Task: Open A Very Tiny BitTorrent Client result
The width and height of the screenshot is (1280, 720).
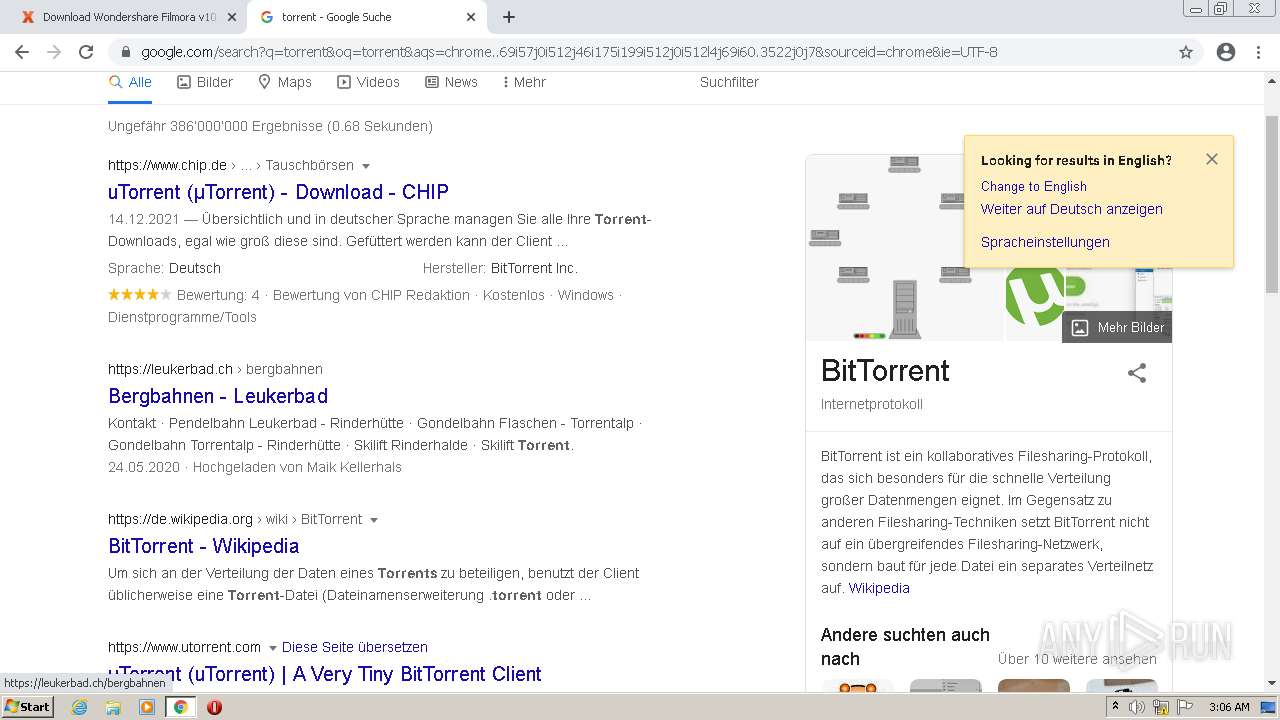Action: pyautogui.click(x=325, y=674)
